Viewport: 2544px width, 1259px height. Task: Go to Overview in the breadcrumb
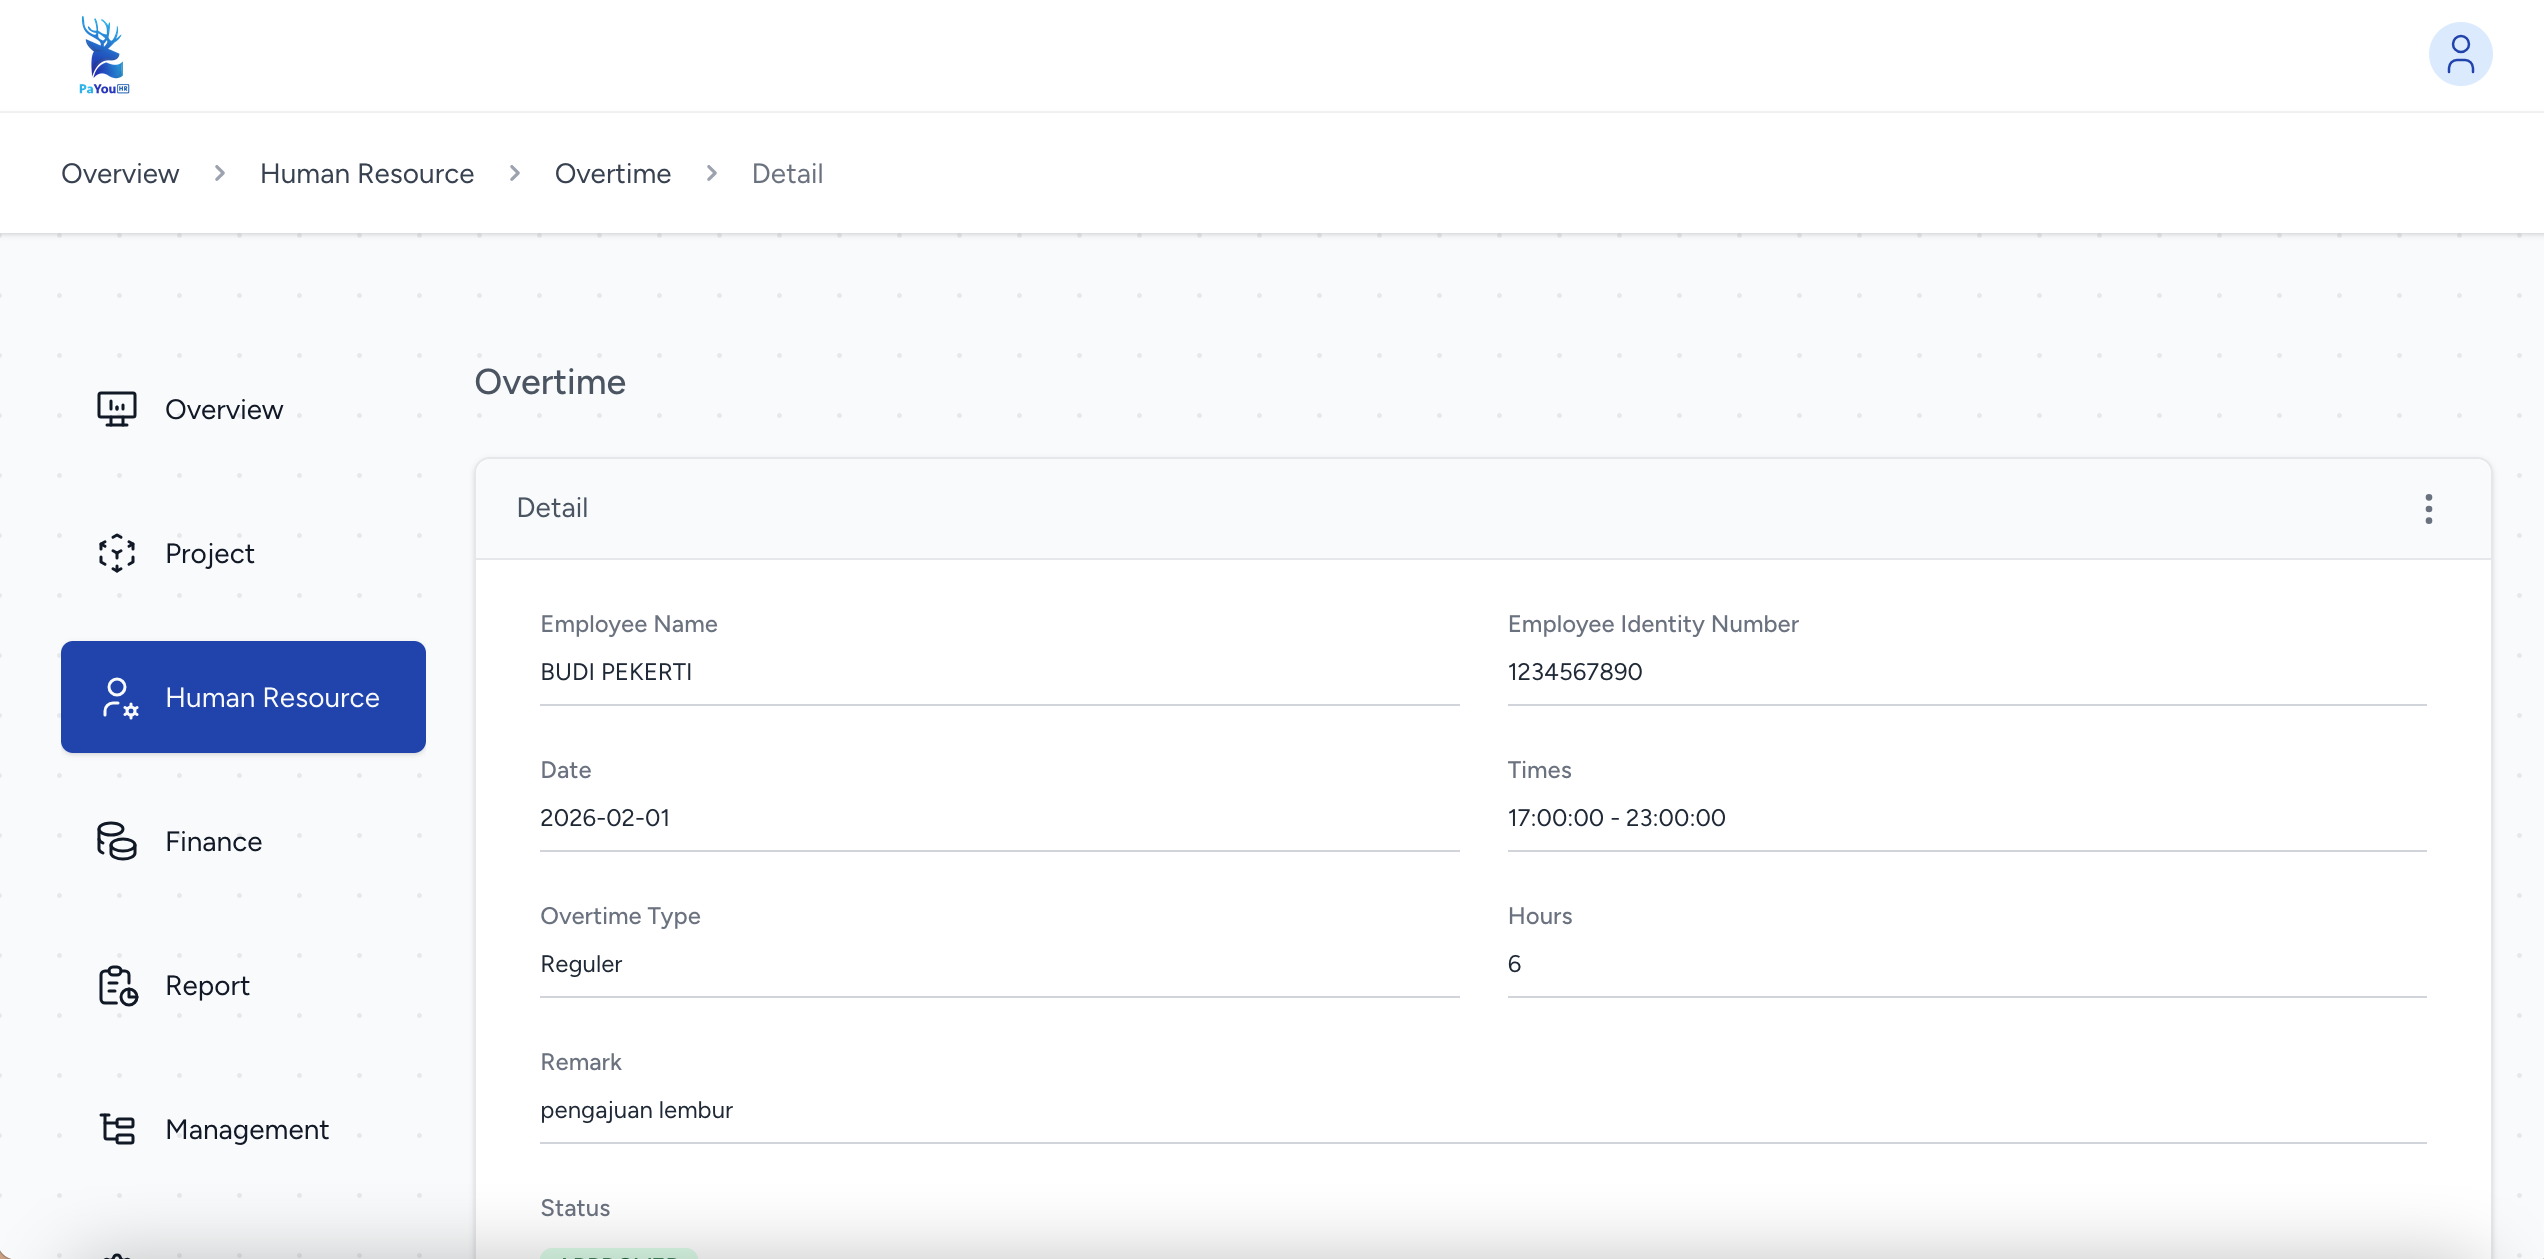point(120,174)
